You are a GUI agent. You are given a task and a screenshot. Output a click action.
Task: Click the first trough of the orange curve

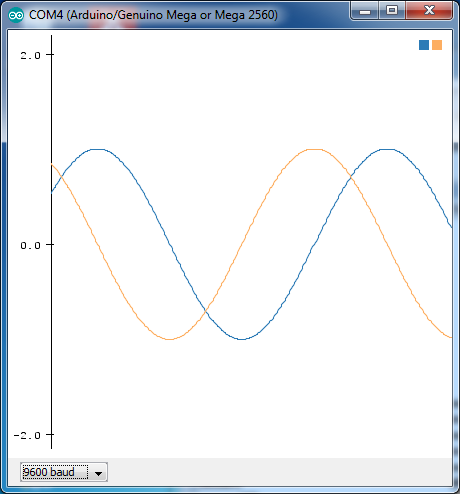170,339
